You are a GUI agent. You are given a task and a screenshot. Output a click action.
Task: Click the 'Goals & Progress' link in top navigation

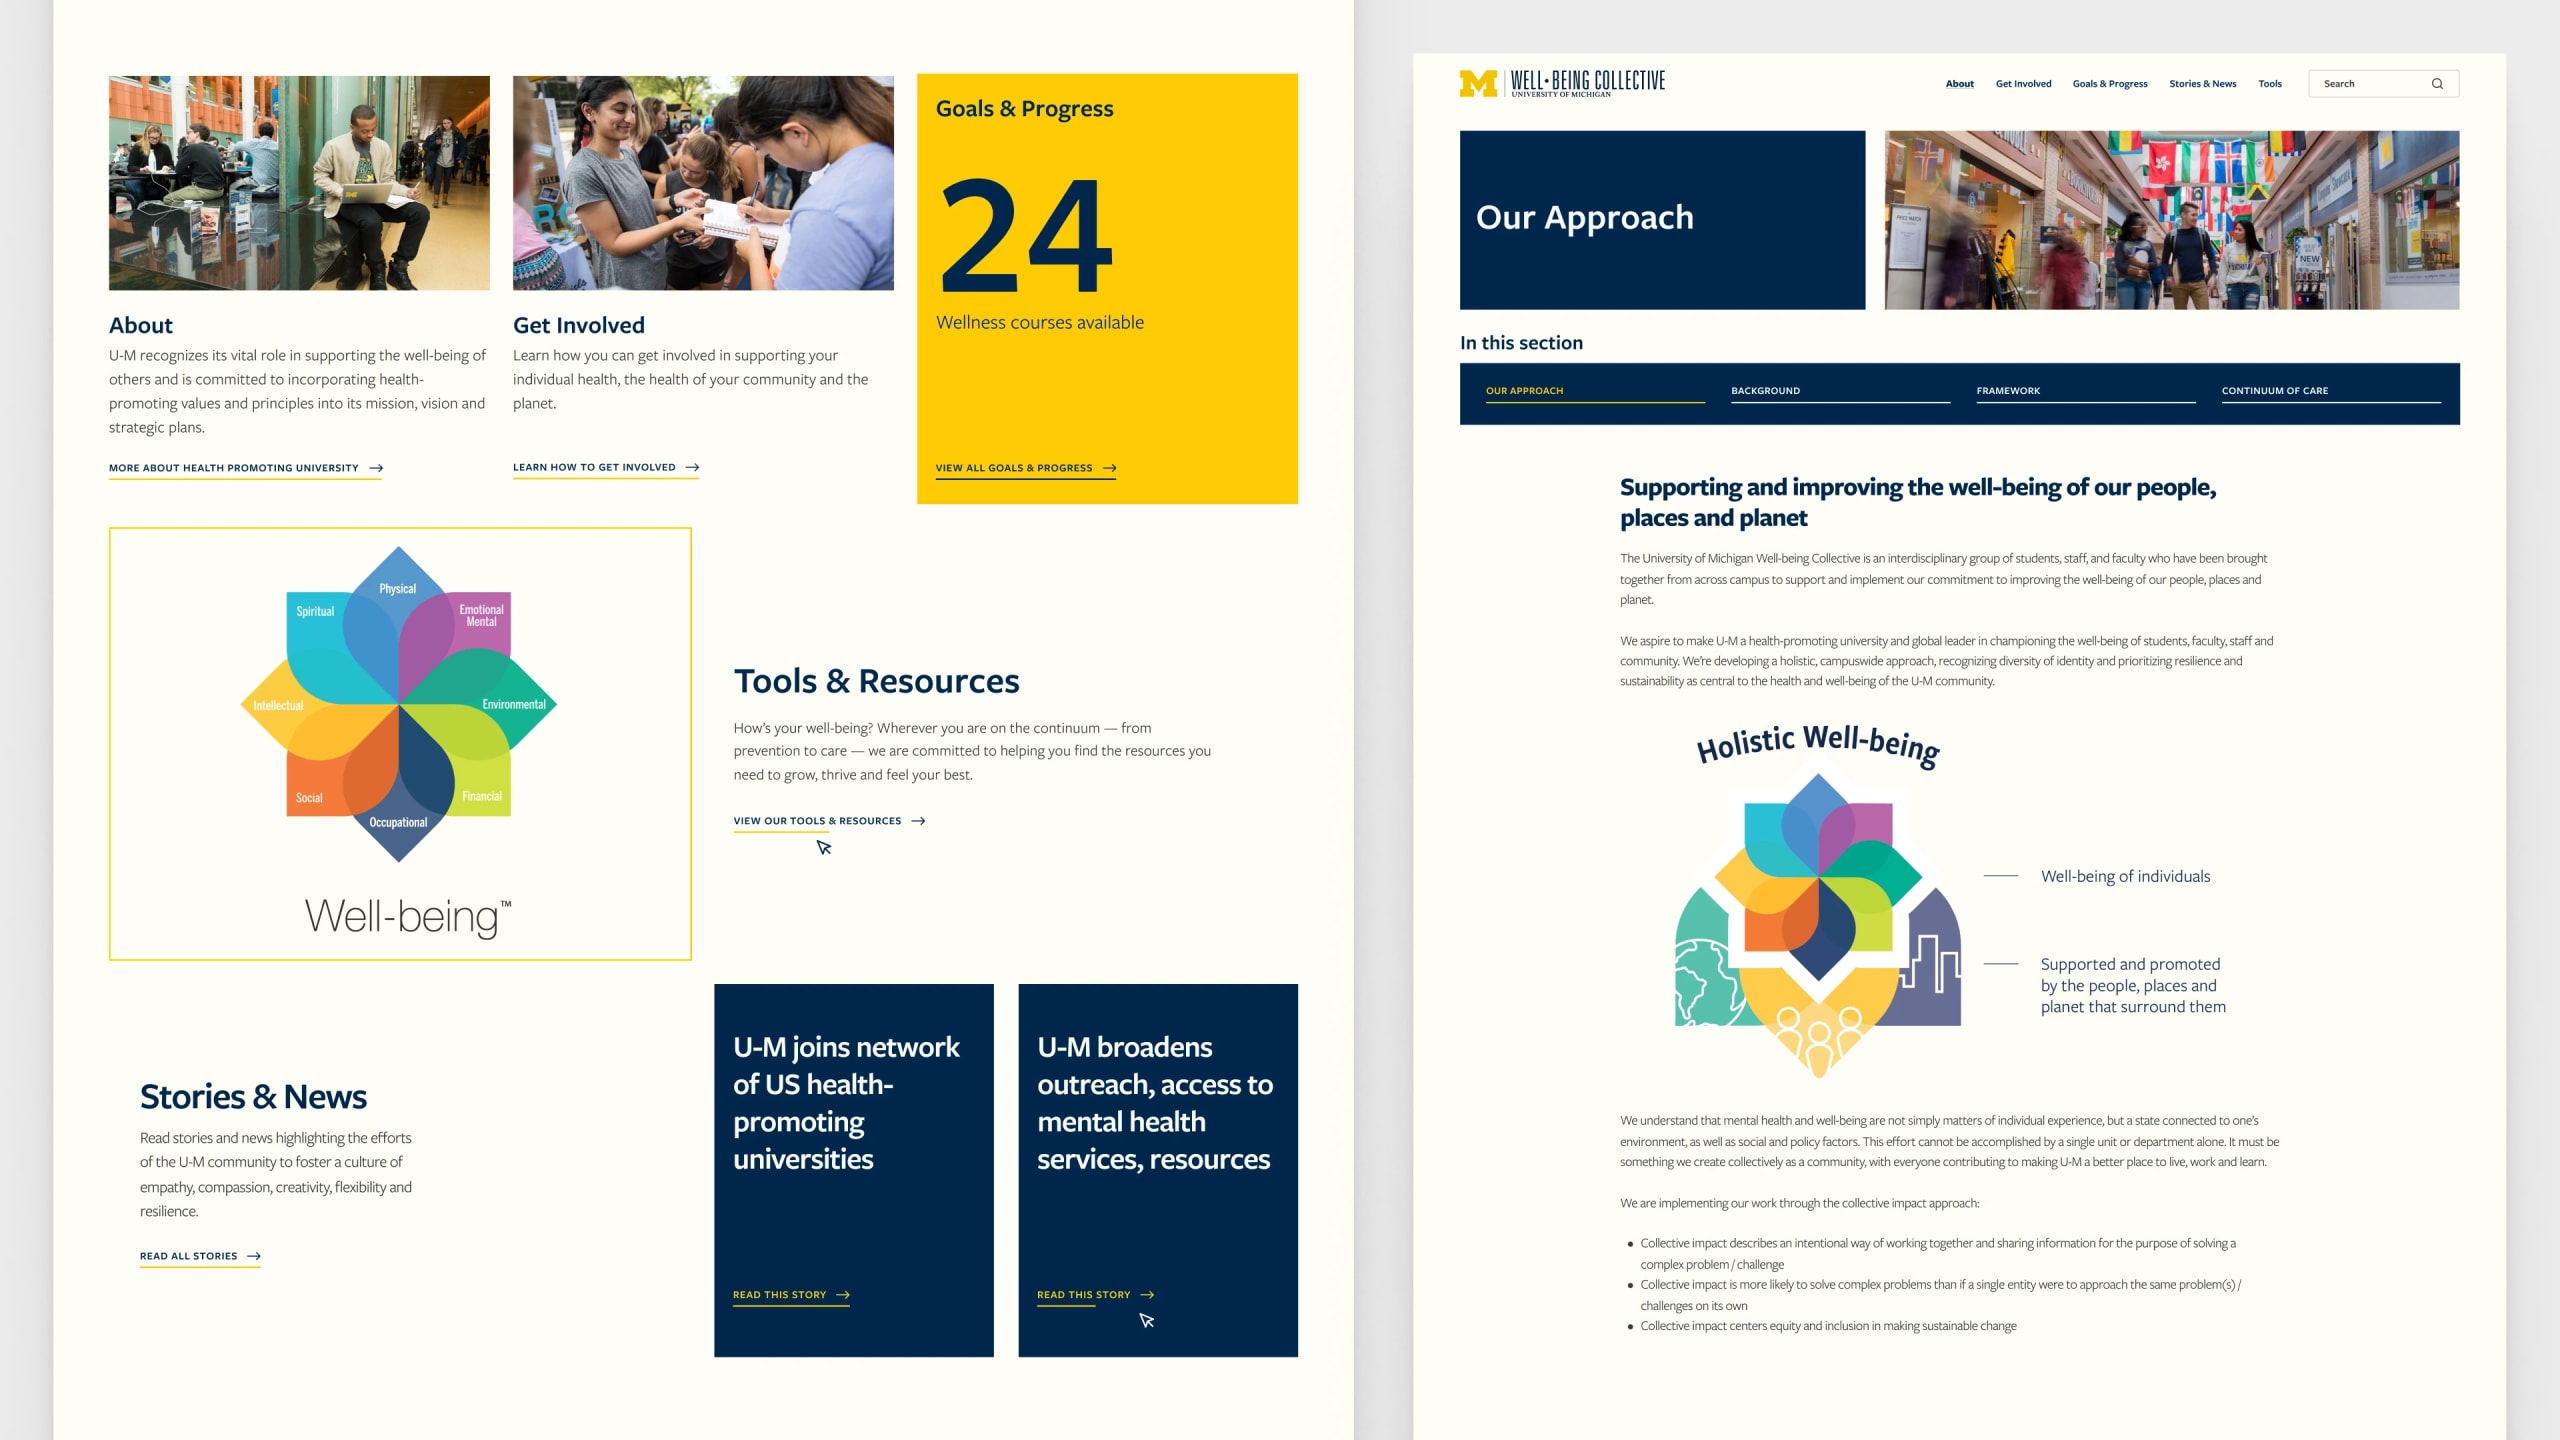coord(2110,83)
